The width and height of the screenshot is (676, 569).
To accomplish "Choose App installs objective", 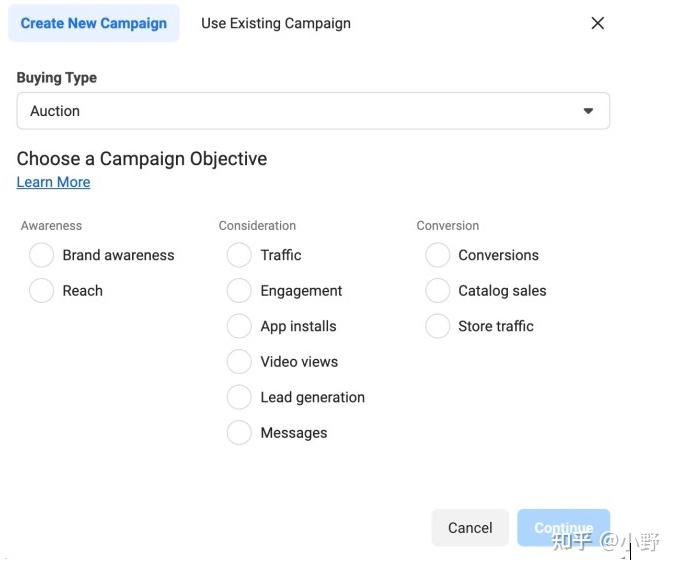I will (240, 326).
